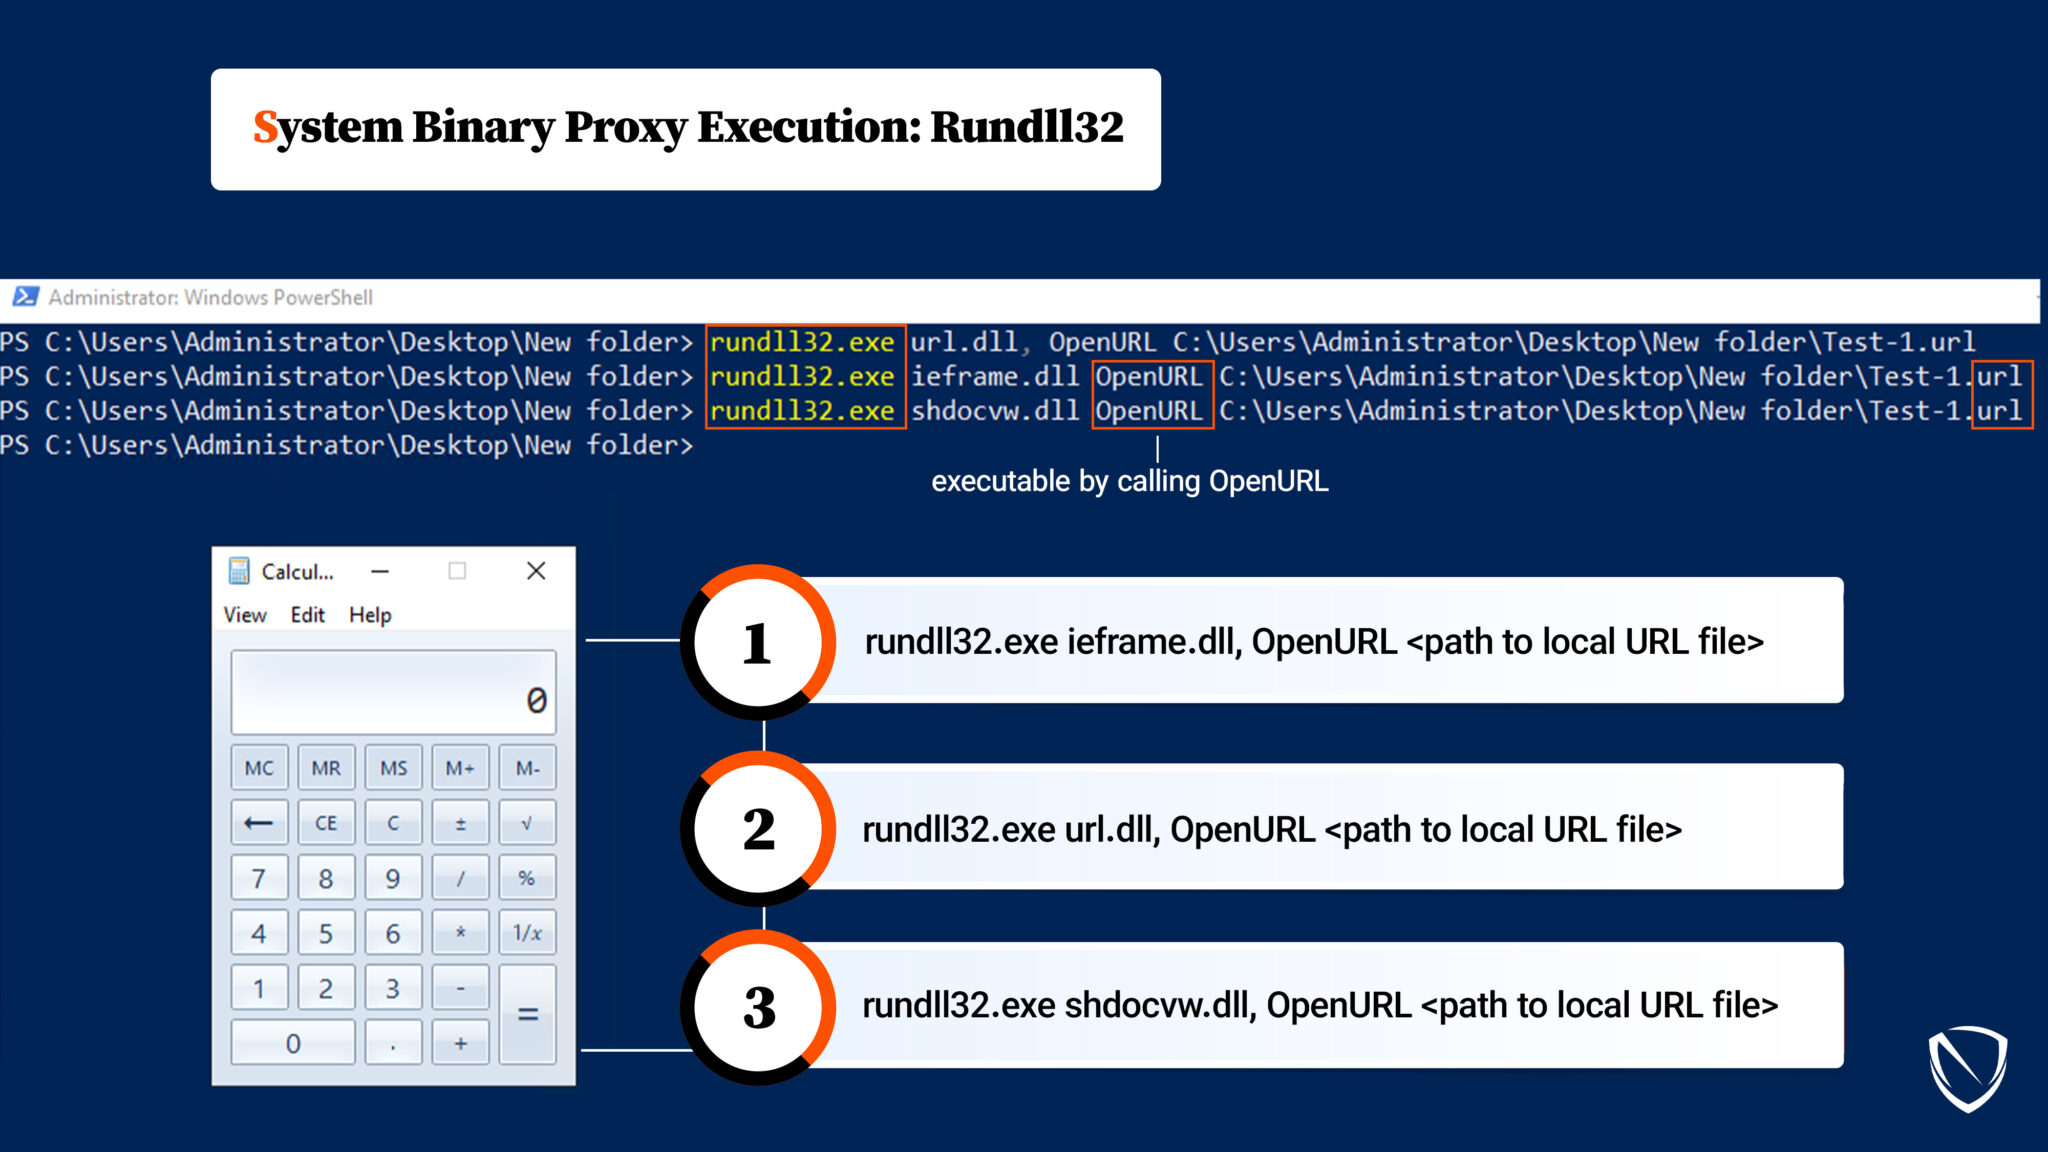Open the View menu in Calculator

coord(244,615)
